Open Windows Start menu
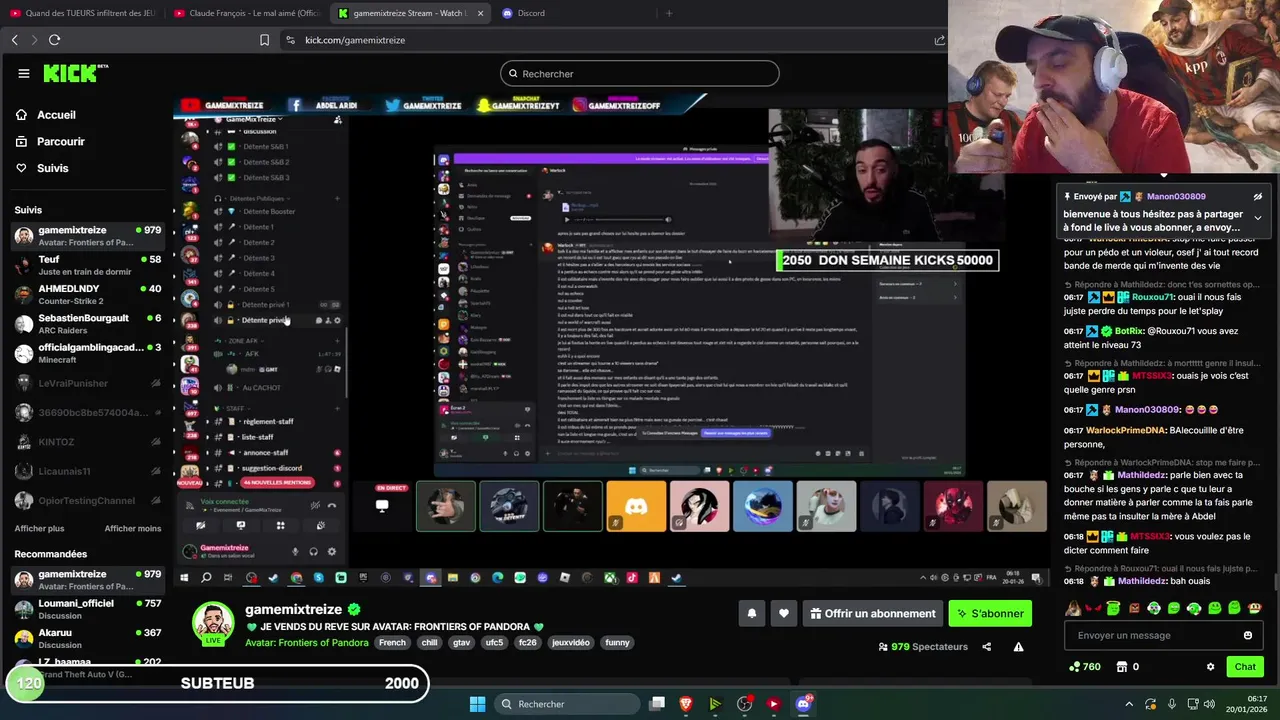Image resolution: width=1280 pixels, height=720 pixels. point(477,704)
